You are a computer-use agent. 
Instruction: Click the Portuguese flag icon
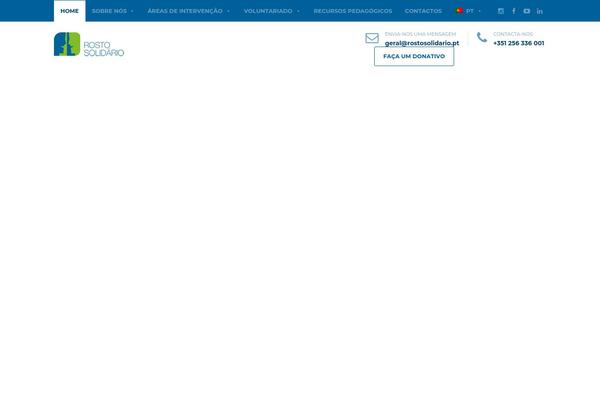pyautogui.click(x=459, y=11)
